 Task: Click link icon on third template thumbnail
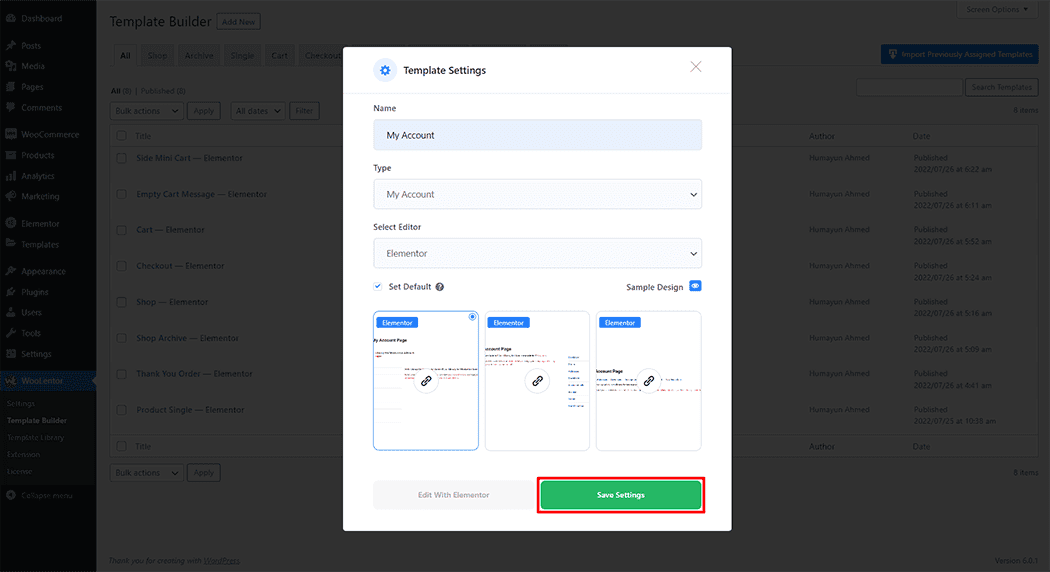point(648,381)
